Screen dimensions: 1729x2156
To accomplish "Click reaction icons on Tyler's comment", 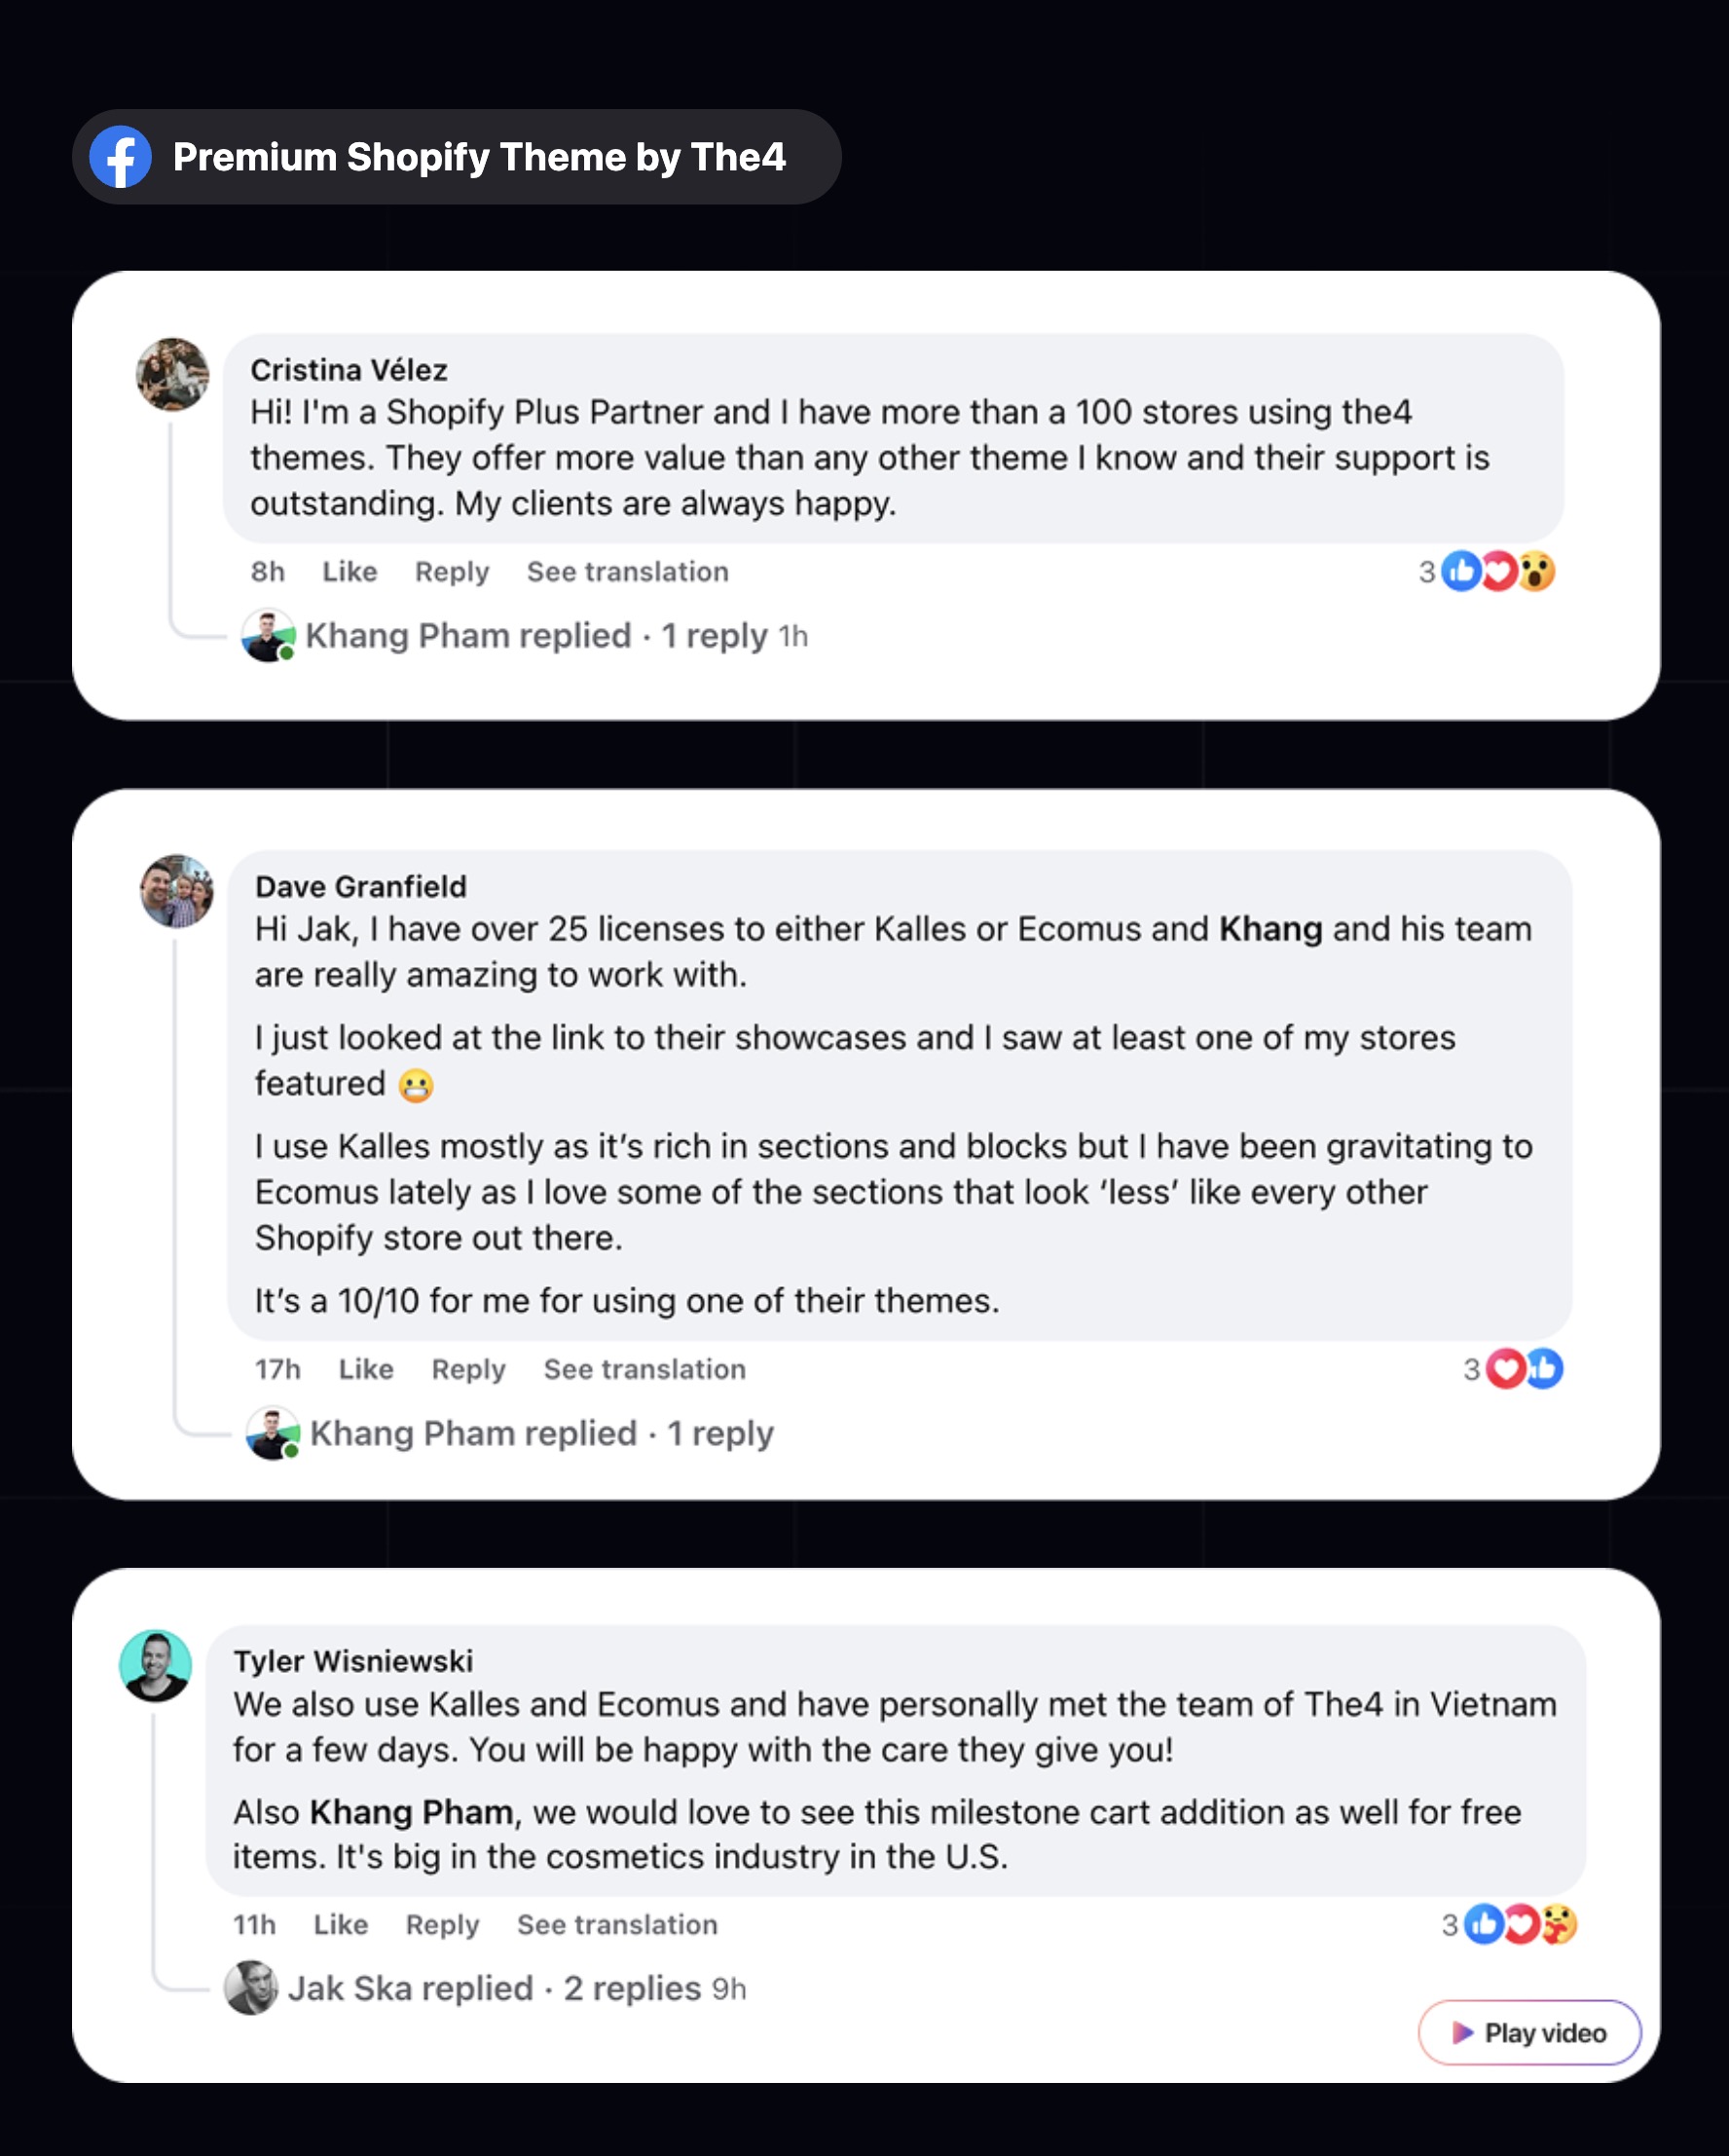I will 1519,1924.
